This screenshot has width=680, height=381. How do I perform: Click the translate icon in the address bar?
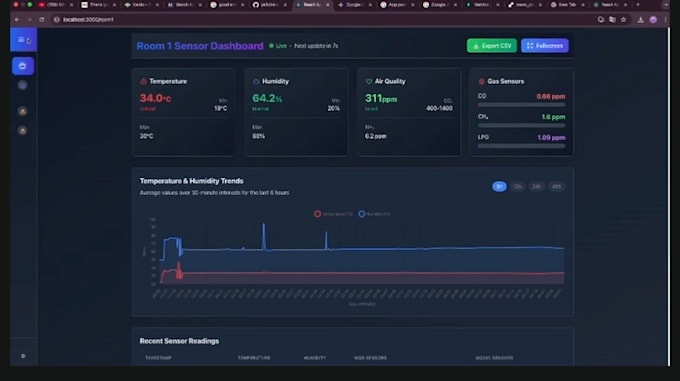coord(612,20)
